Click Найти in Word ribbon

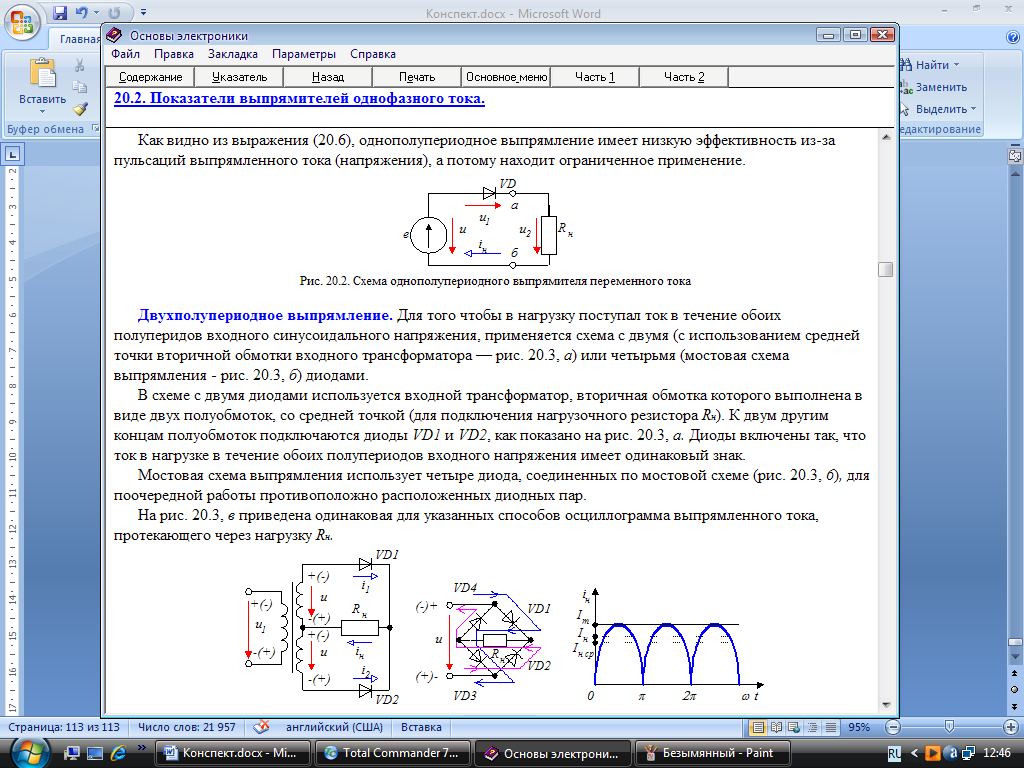point(932,65)
